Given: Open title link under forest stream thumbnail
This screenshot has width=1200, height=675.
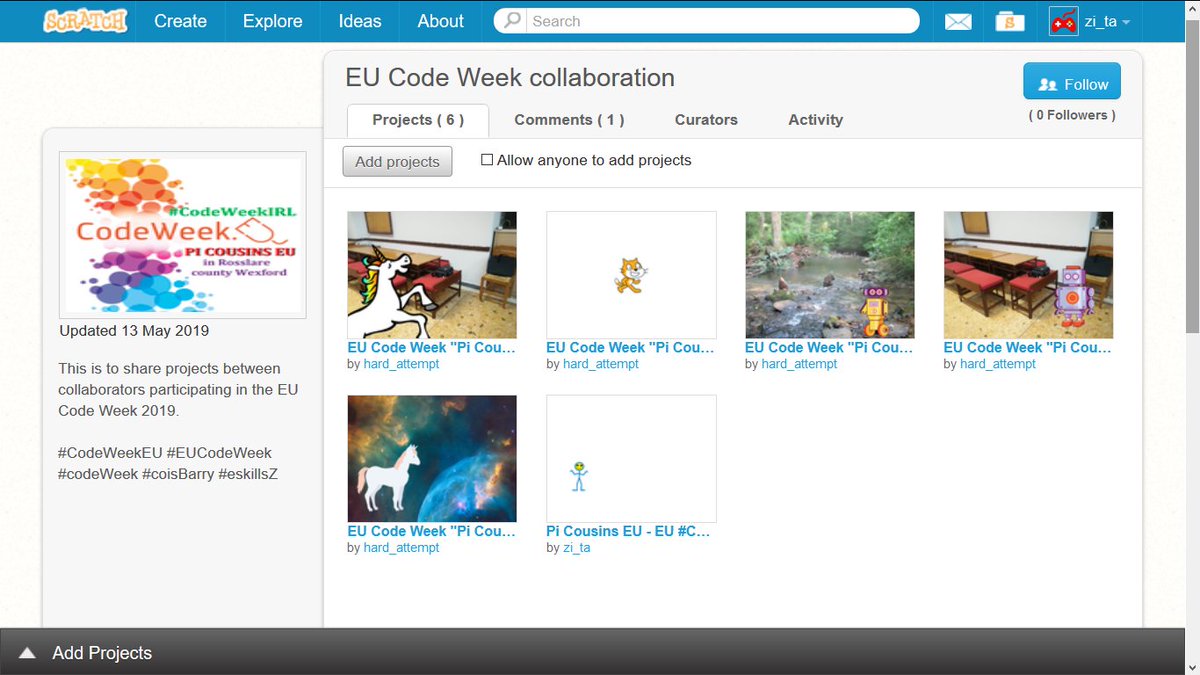Looking at the screenshot, I should tap(830, 348).
